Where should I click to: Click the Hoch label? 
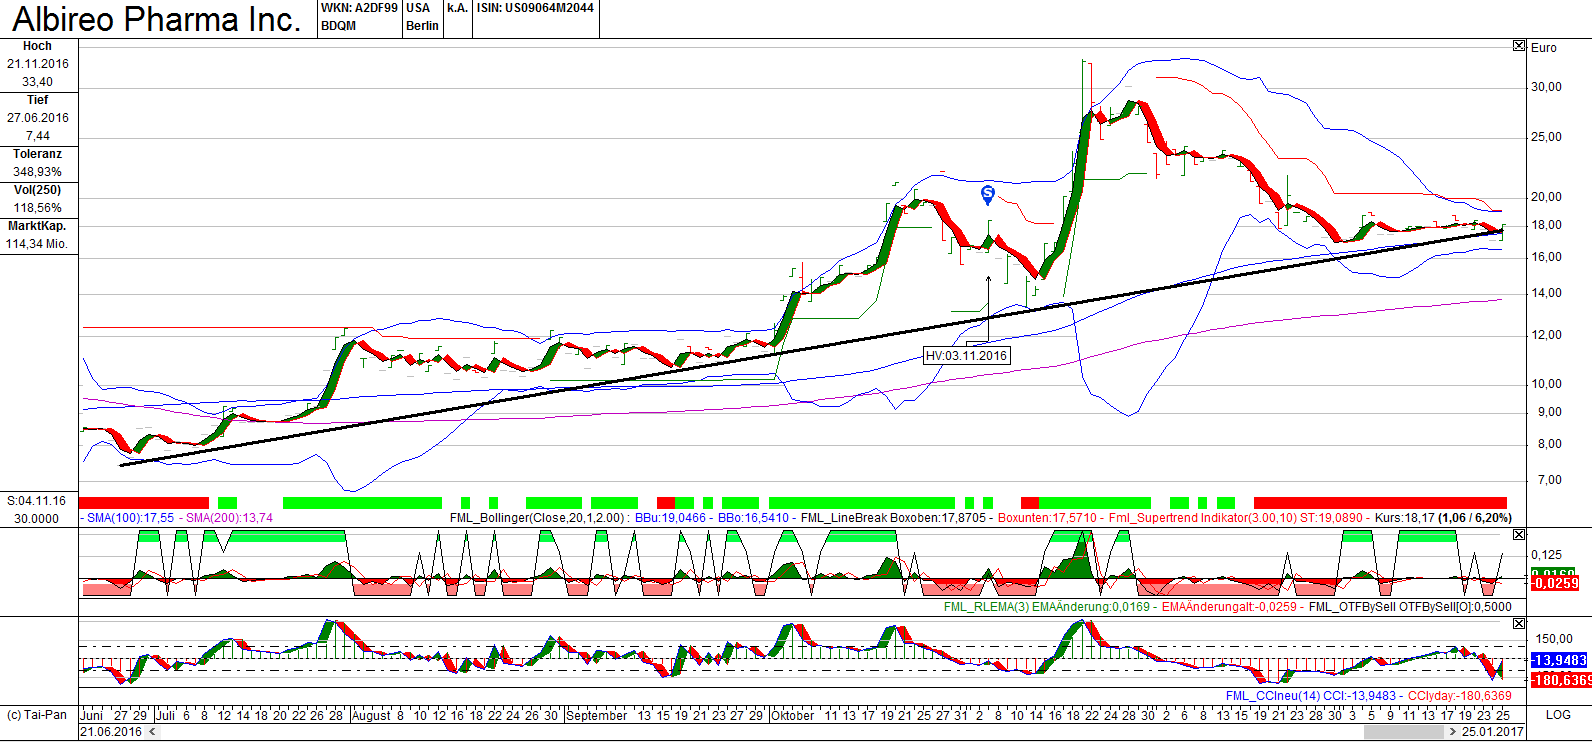click(38, 46)
